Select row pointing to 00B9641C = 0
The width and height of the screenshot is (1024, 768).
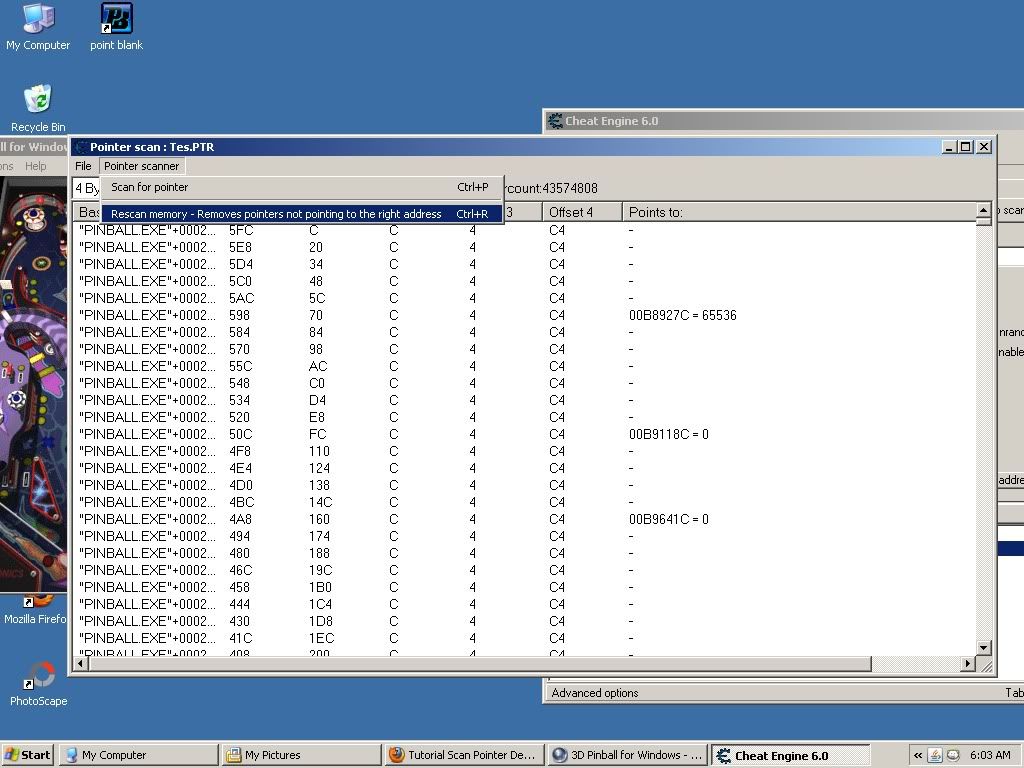[526, 519]
